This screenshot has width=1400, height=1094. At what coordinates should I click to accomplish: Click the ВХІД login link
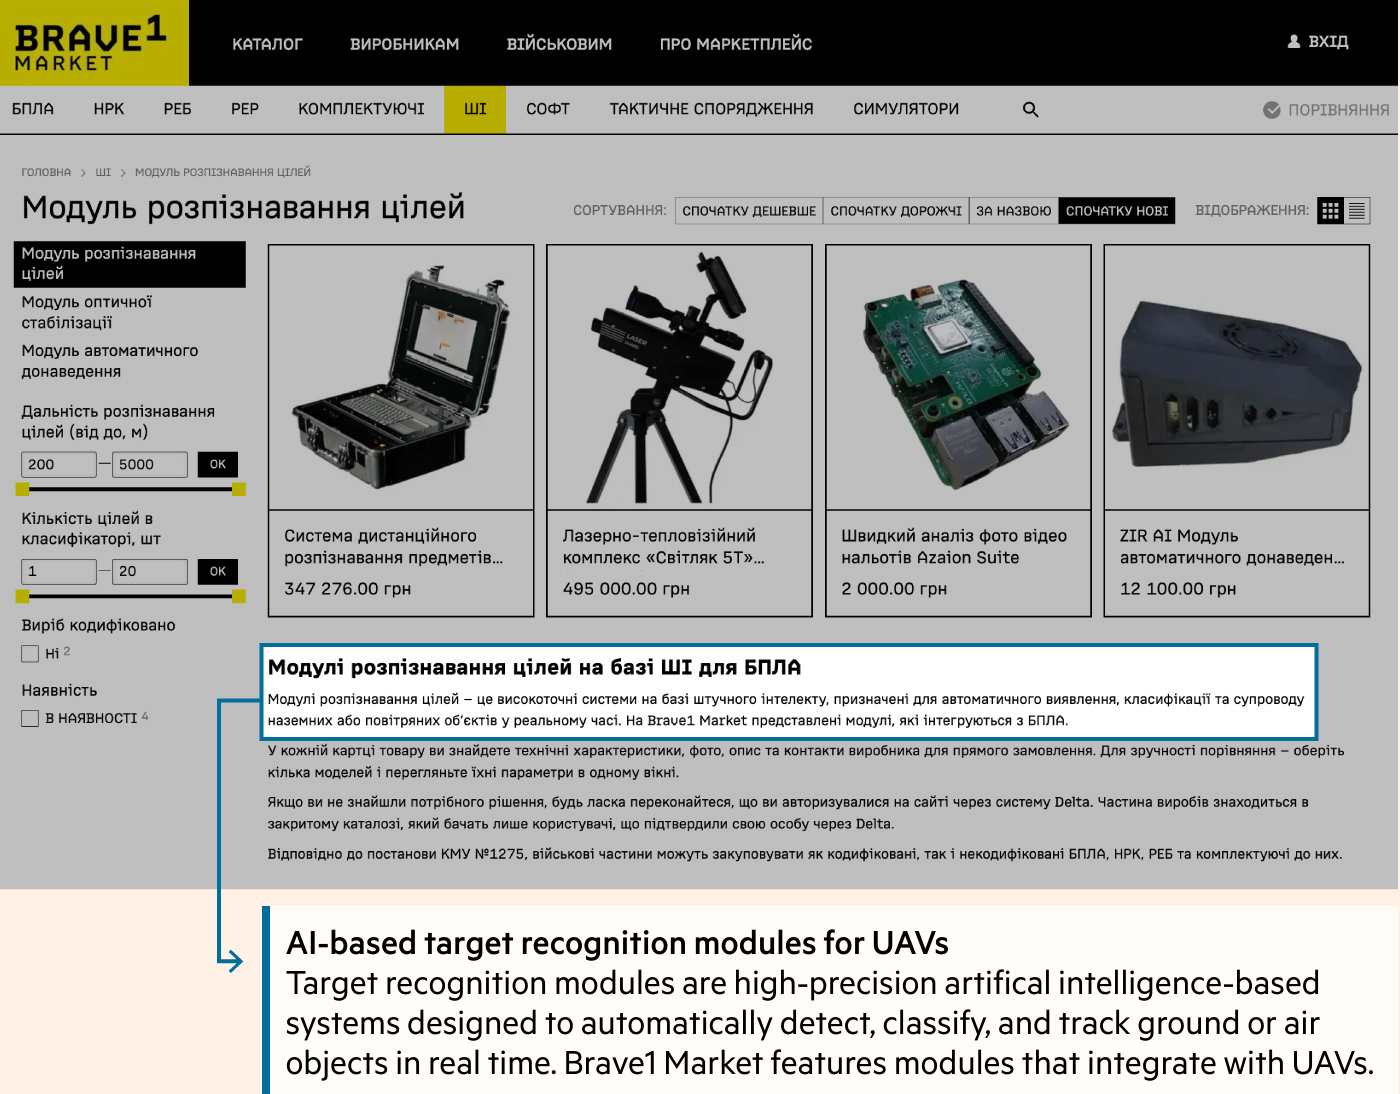[1328, 42]
